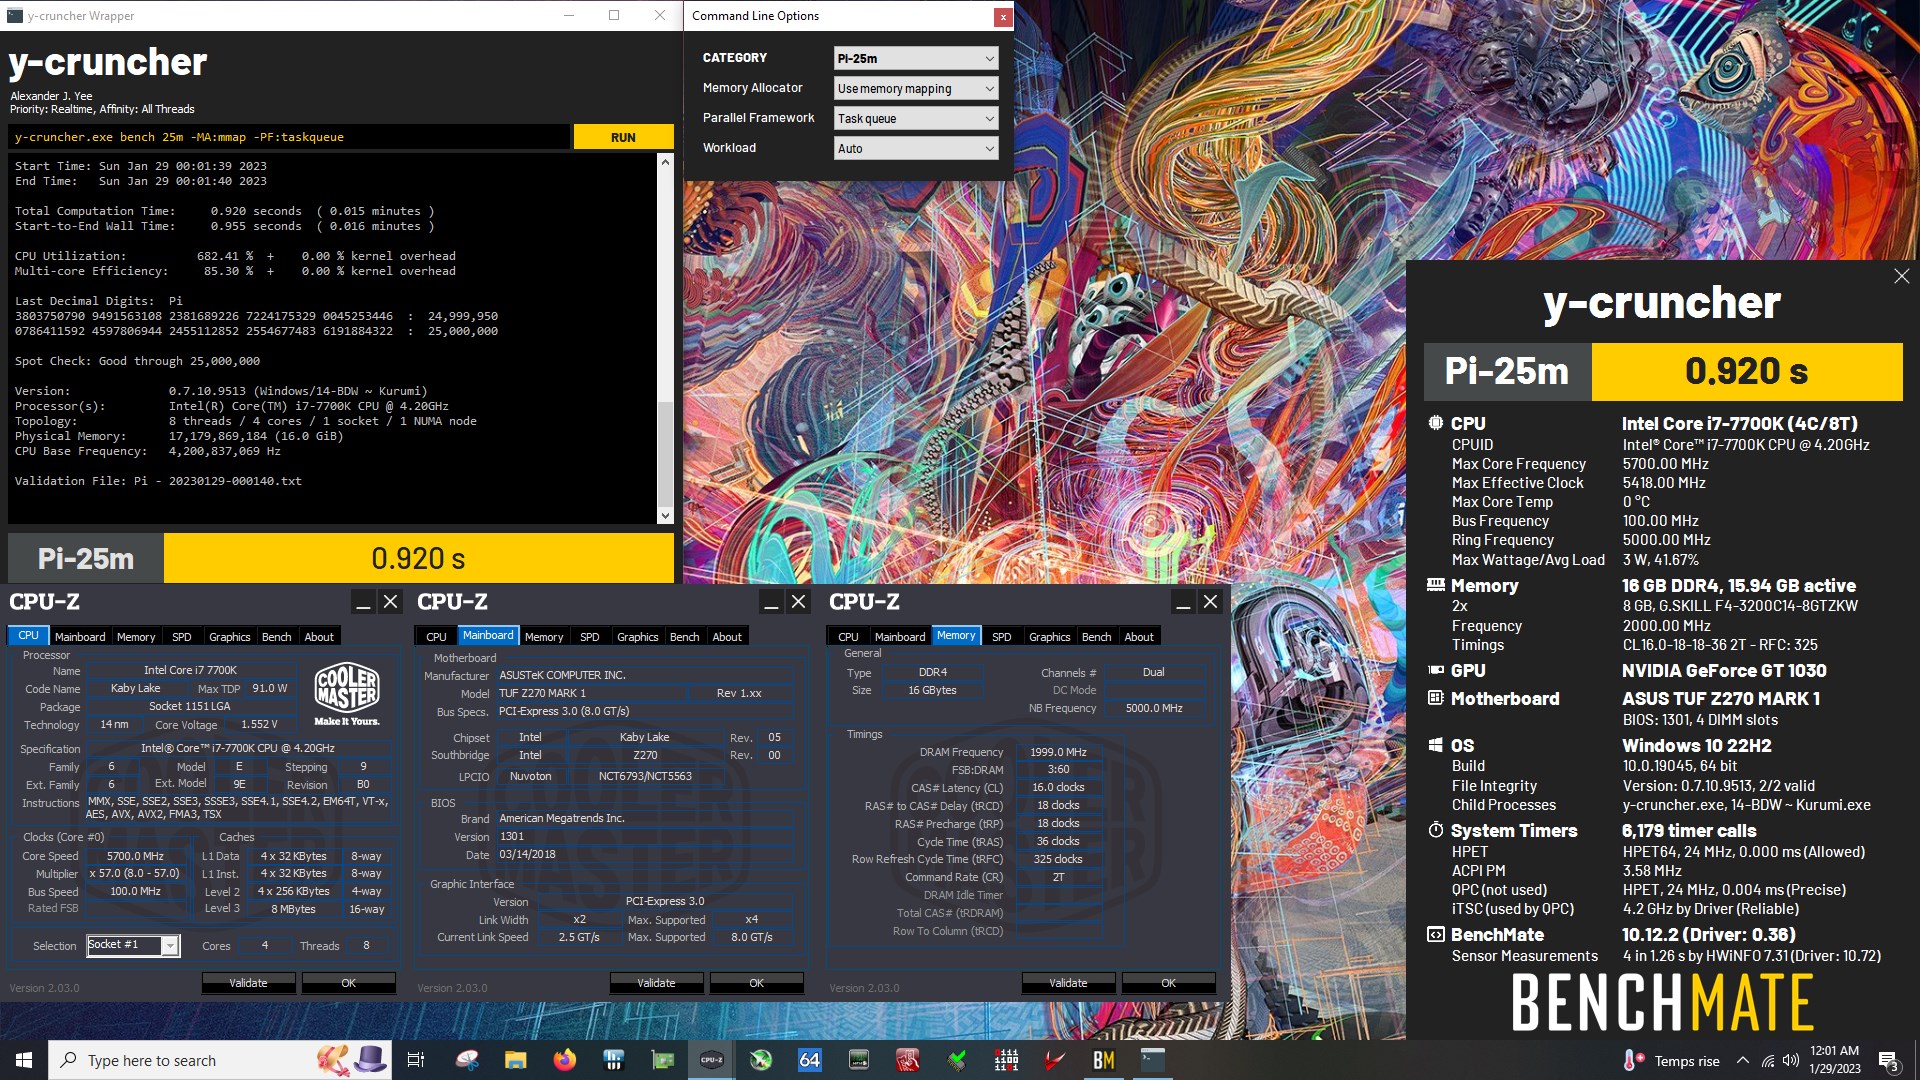Open the green checkmark memory taskbar icon
This screenshot has width=1920, height=1080.
point(956,1060)
